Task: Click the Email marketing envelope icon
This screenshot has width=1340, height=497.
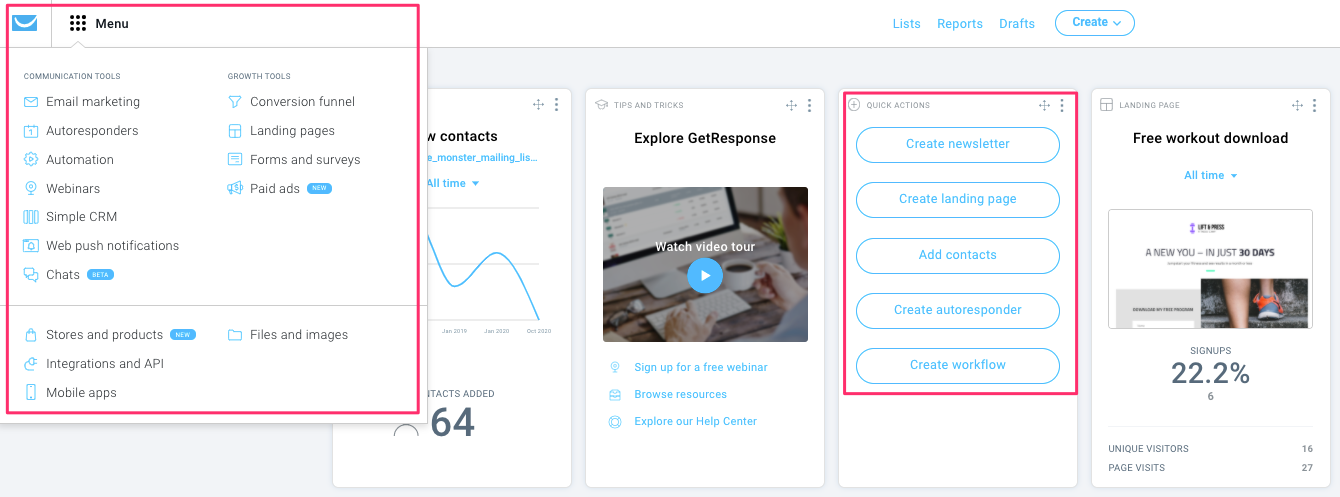Action: pyautogui.click(x=31, y=102)
